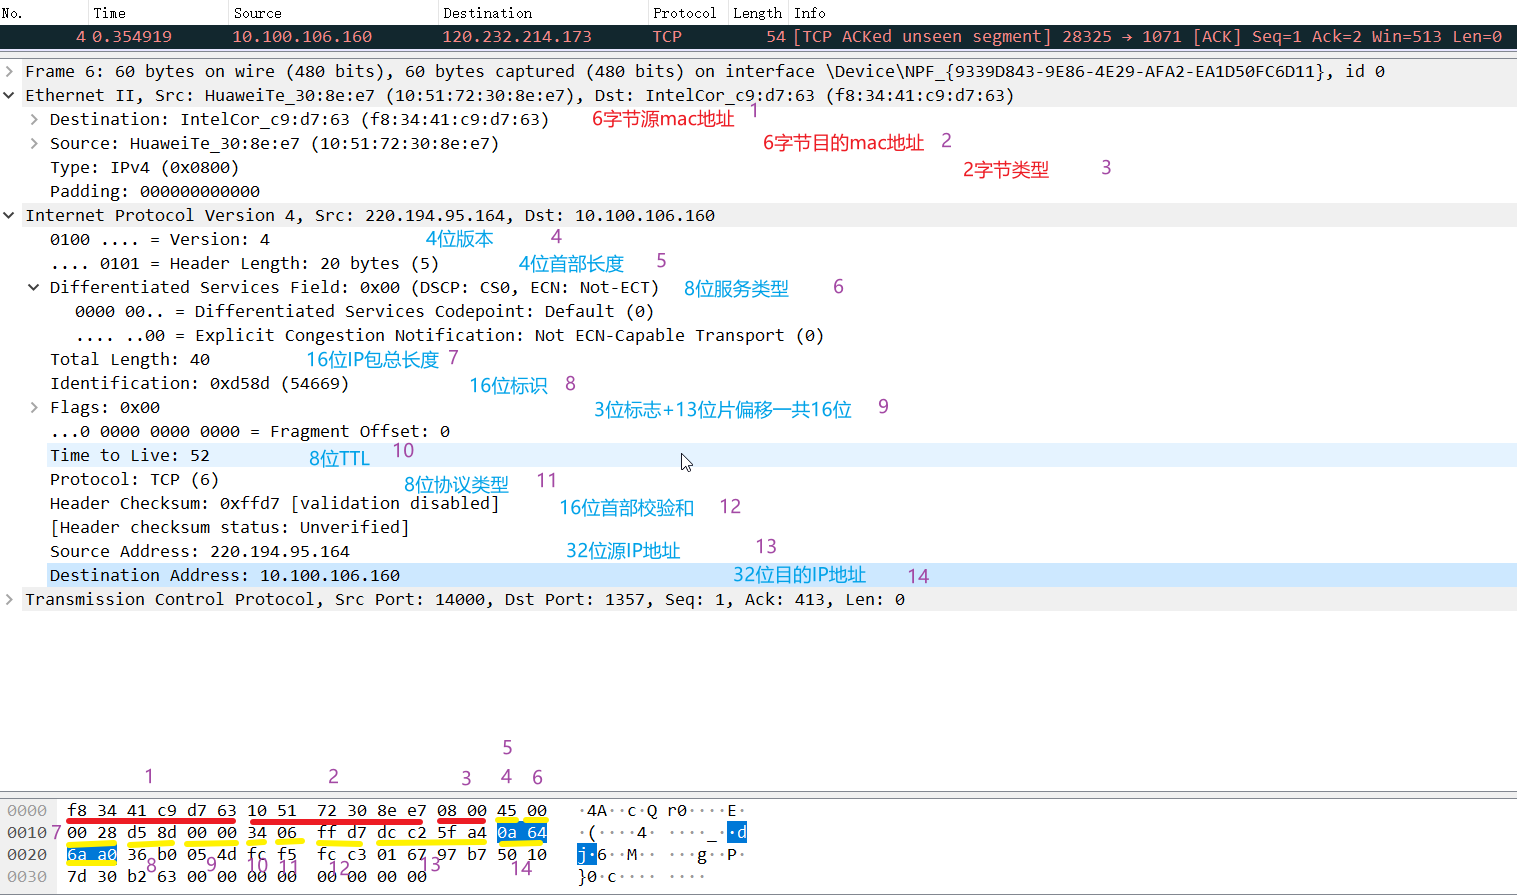Select the Type: IPv4 (0x0800) line
The image size is (1517, 895).
[x=144, y=168]
